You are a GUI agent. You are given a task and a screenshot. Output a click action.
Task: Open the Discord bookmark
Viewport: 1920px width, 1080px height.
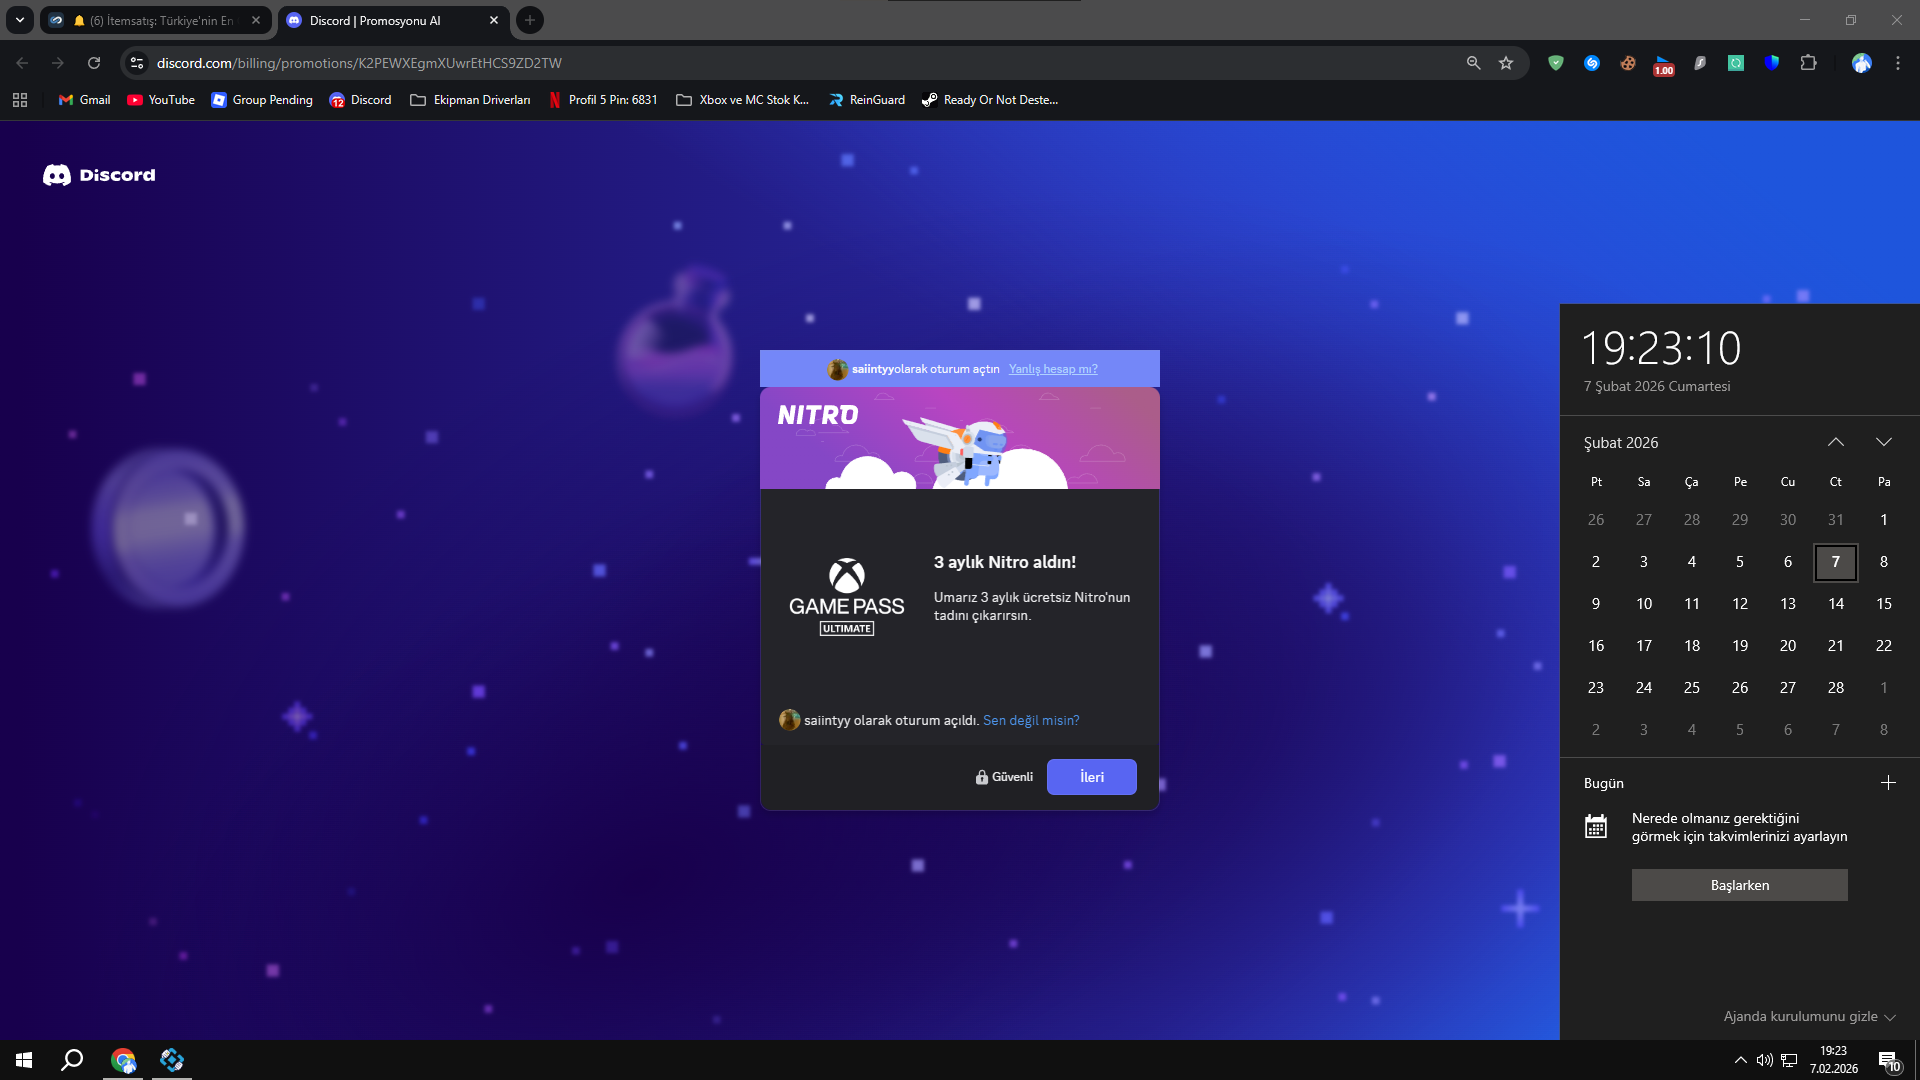(x=361, y=100)
